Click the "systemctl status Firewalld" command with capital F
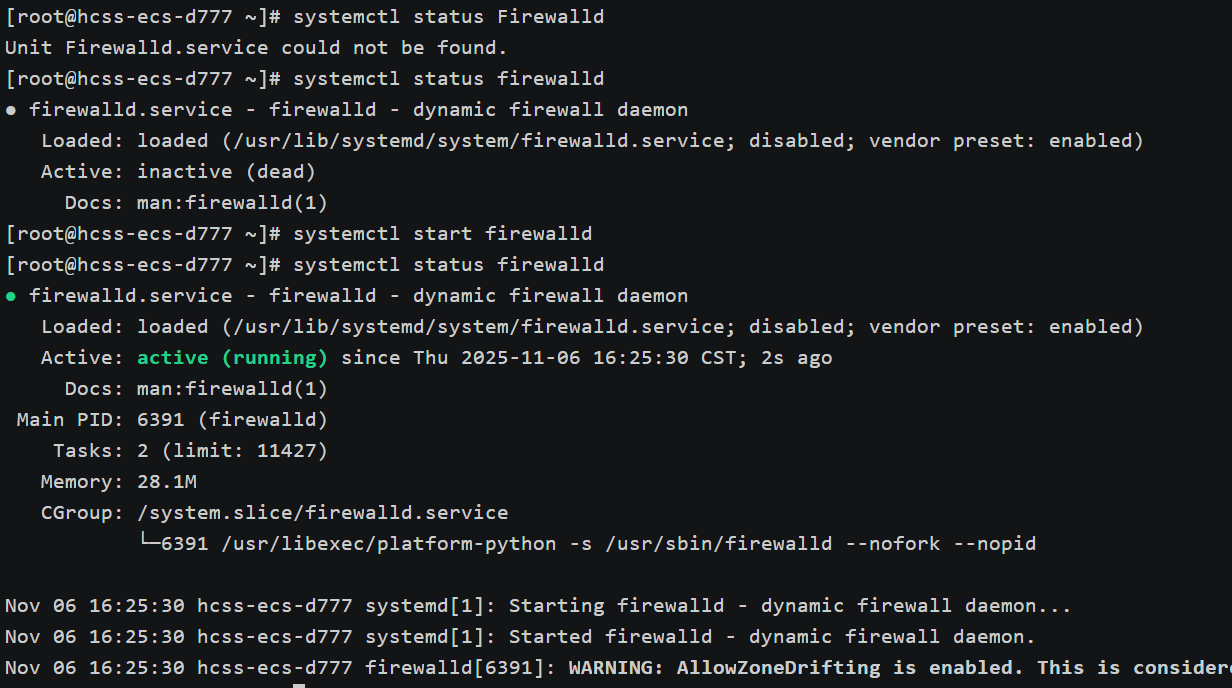This screenshot has height=688, width=1232. coord(448,17)
